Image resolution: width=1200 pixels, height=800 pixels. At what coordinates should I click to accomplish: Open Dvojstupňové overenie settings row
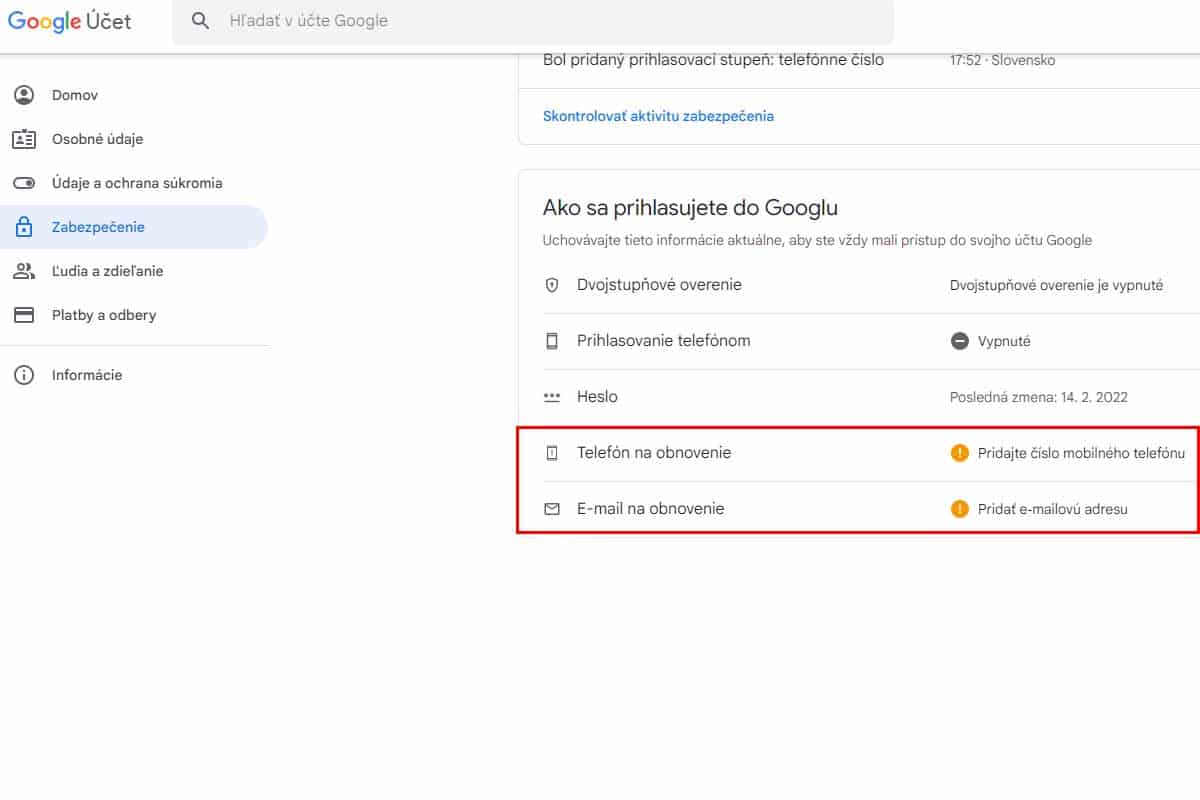pyautogui.click(x=859, y=285)
